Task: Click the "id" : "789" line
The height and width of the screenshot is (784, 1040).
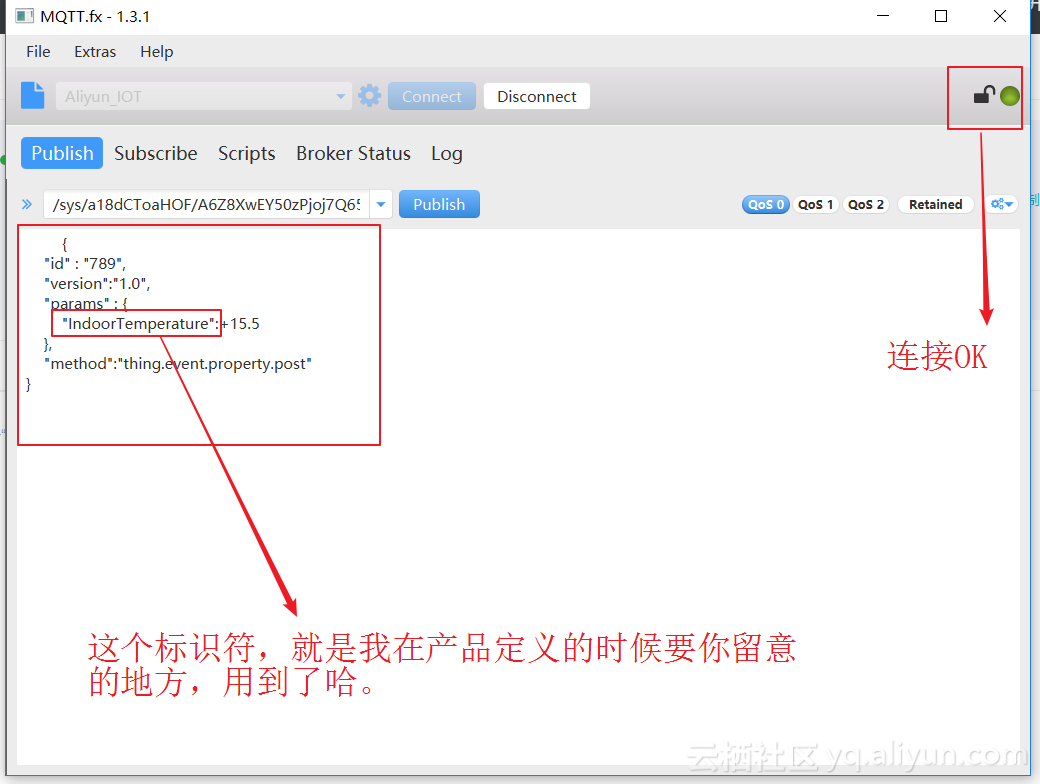Action: pos(85,263)
